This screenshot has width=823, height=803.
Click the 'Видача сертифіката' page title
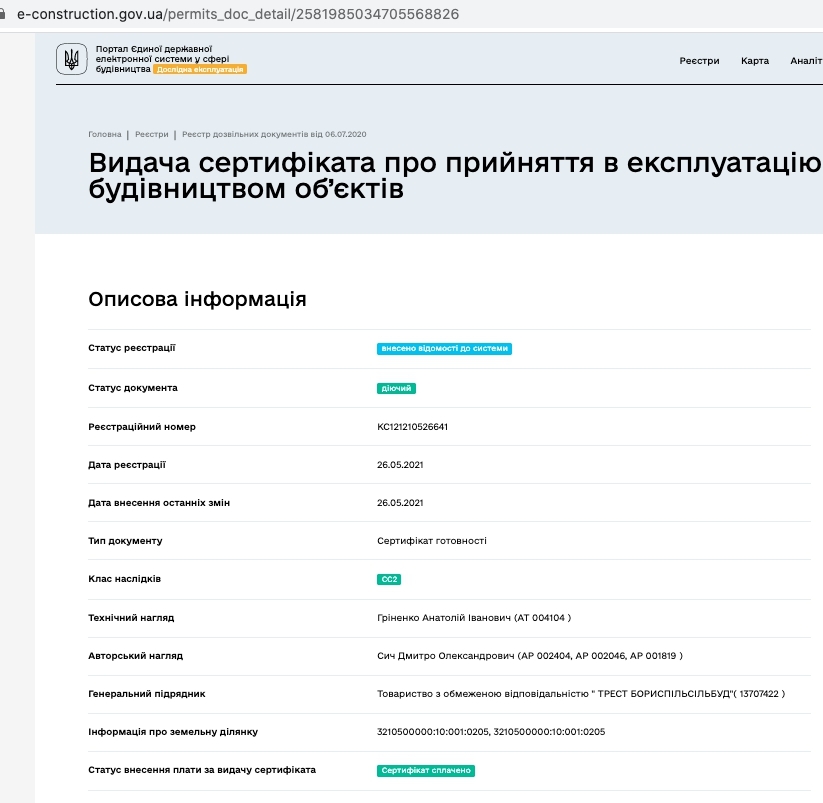click(x=455, y=176)
